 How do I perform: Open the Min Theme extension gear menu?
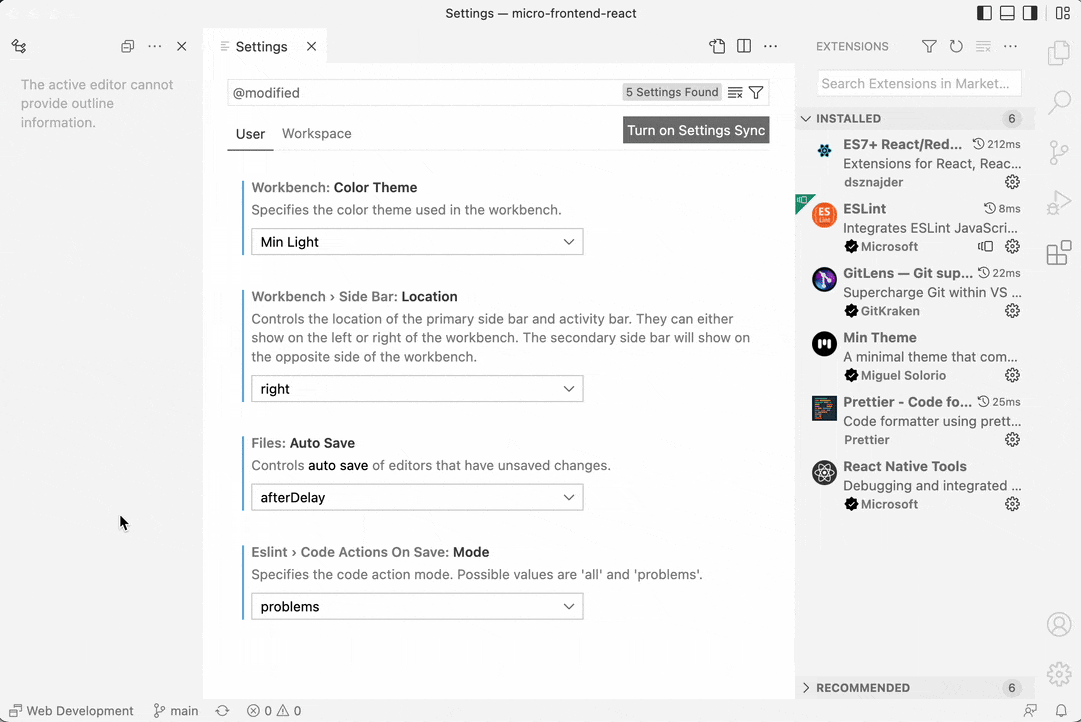click(x=1012, y=375)
